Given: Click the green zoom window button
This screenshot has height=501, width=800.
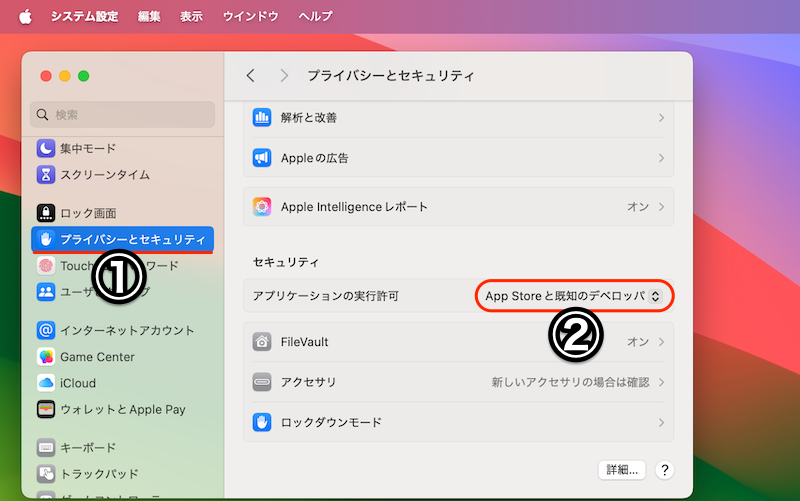Looking at the screenshot, I should coord(84,76).
